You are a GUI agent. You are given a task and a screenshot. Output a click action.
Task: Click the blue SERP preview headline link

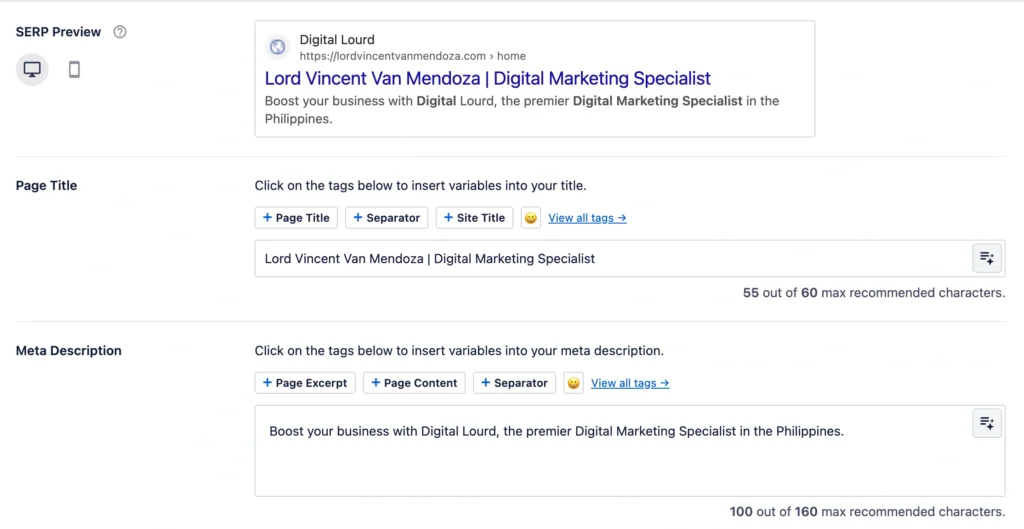coord(487,78)
